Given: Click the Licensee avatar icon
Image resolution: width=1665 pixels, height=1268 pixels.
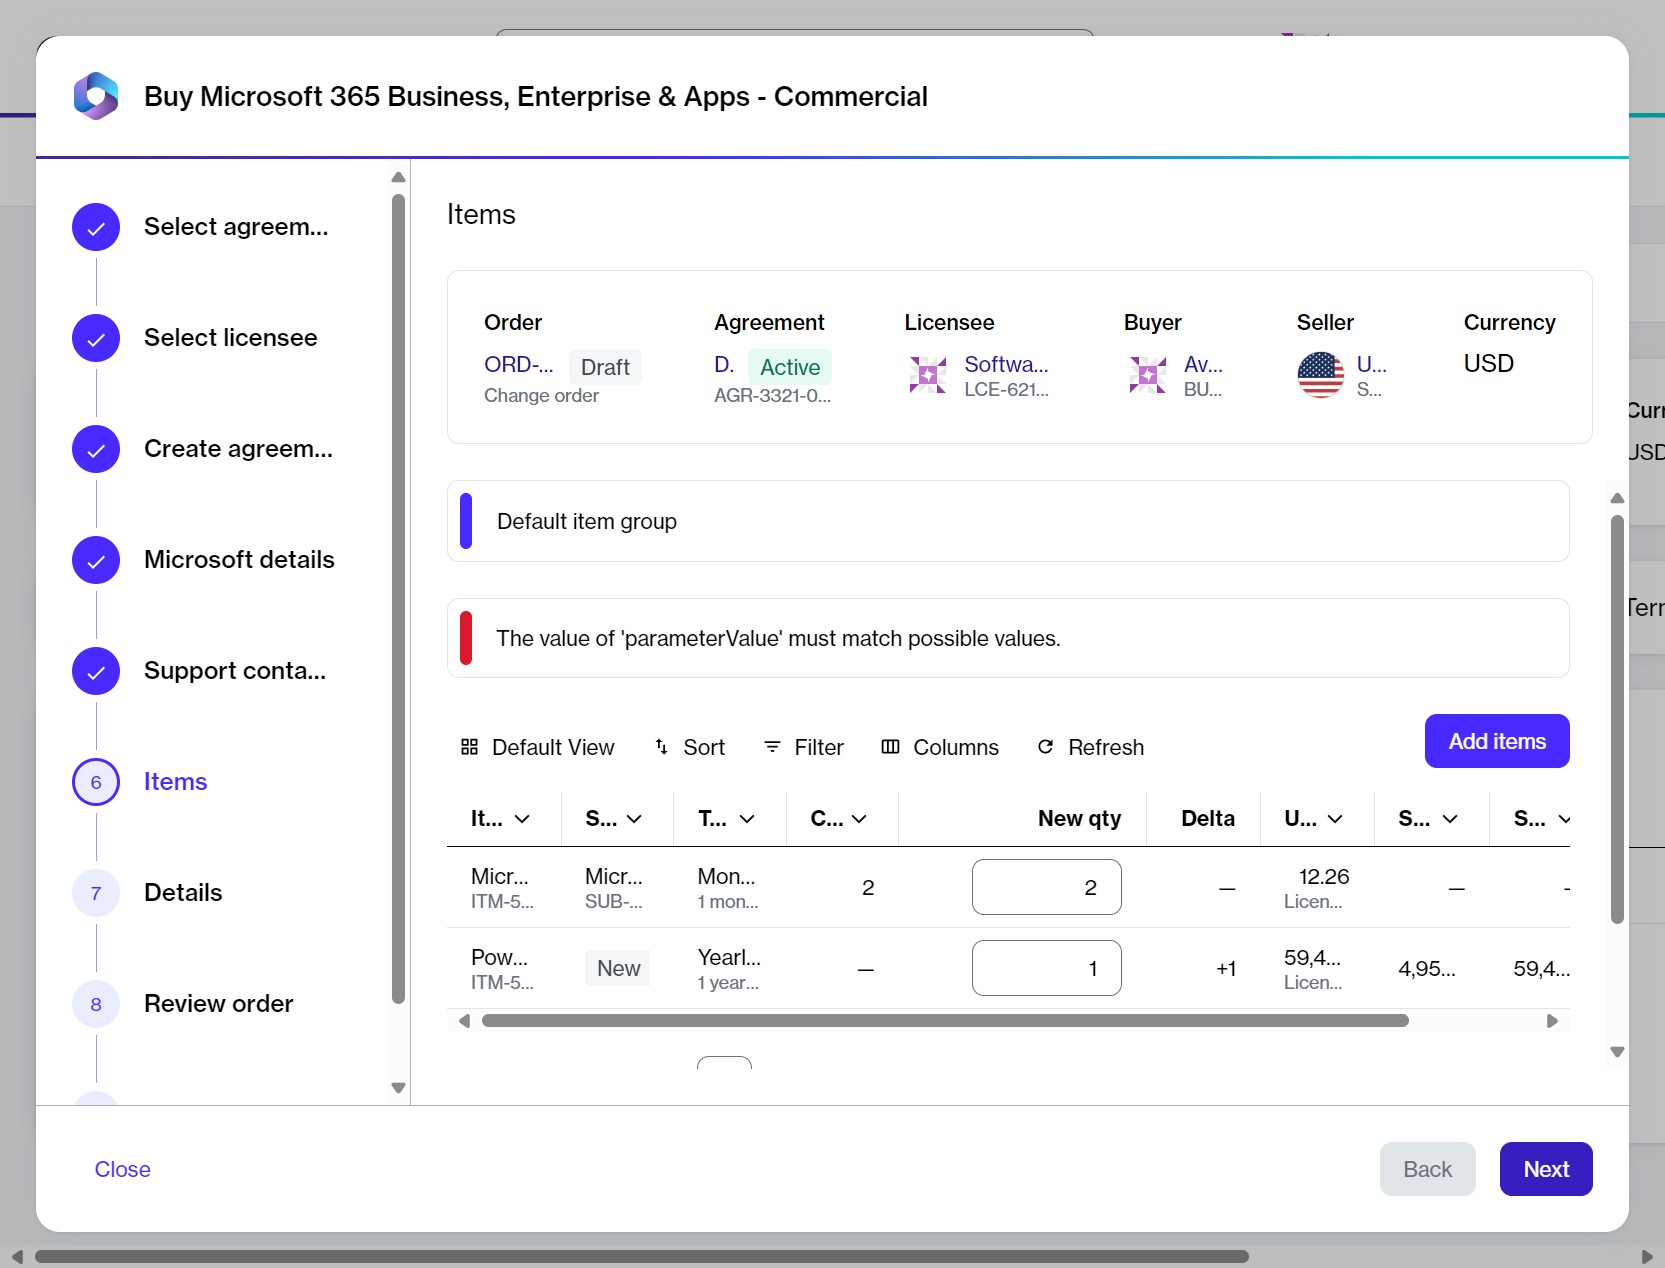Looking at the screenshot, I should [927, 375].
